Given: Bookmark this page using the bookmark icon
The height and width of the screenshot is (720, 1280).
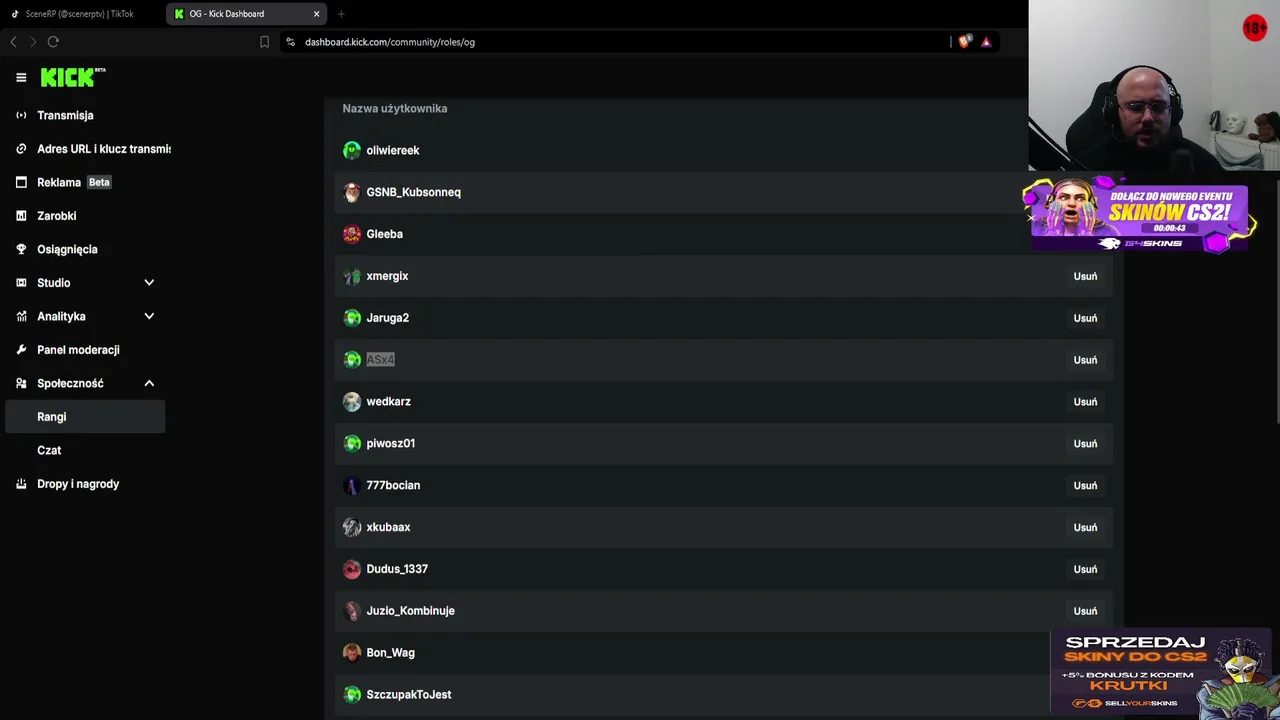Looking at the screenshot, I should tap(264, 42).
